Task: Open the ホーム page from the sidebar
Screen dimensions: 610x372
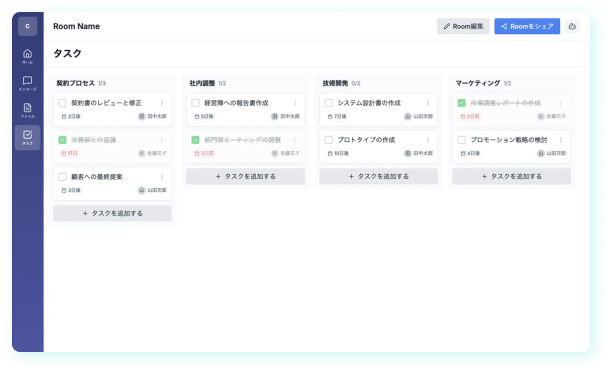Action: 27,56
